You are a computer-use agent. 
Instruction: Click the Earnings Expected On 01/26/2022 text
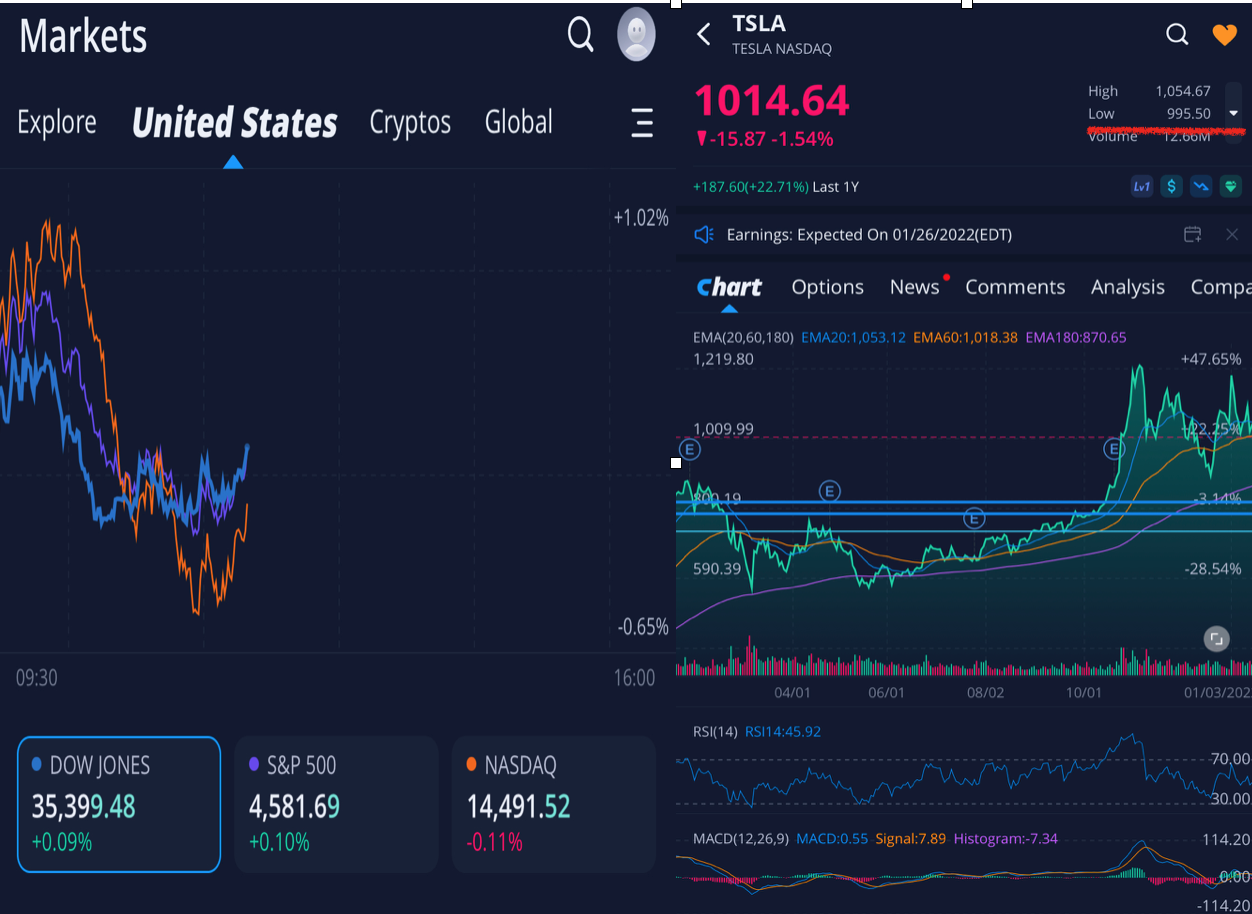869,235
